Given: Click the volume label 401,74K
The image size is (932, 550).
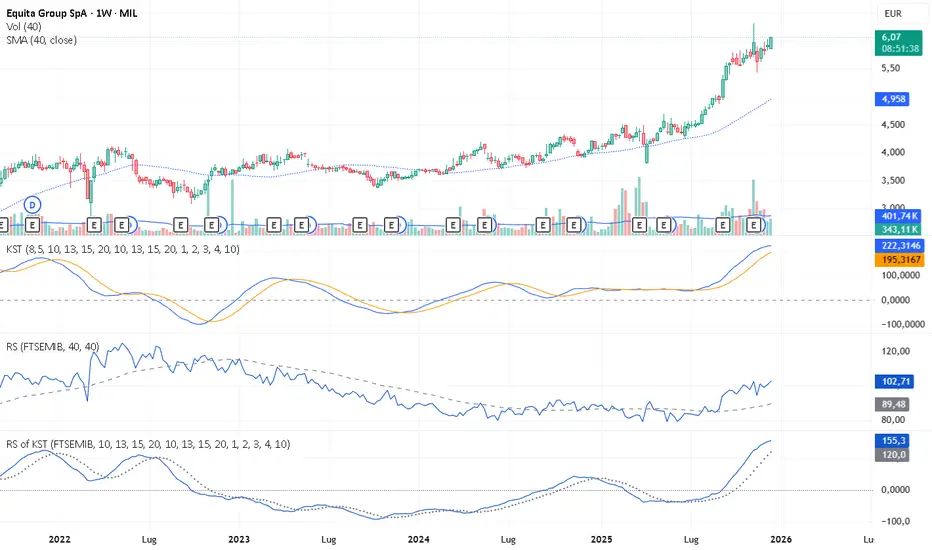Looking at the screenshot, I should (898, 216).
